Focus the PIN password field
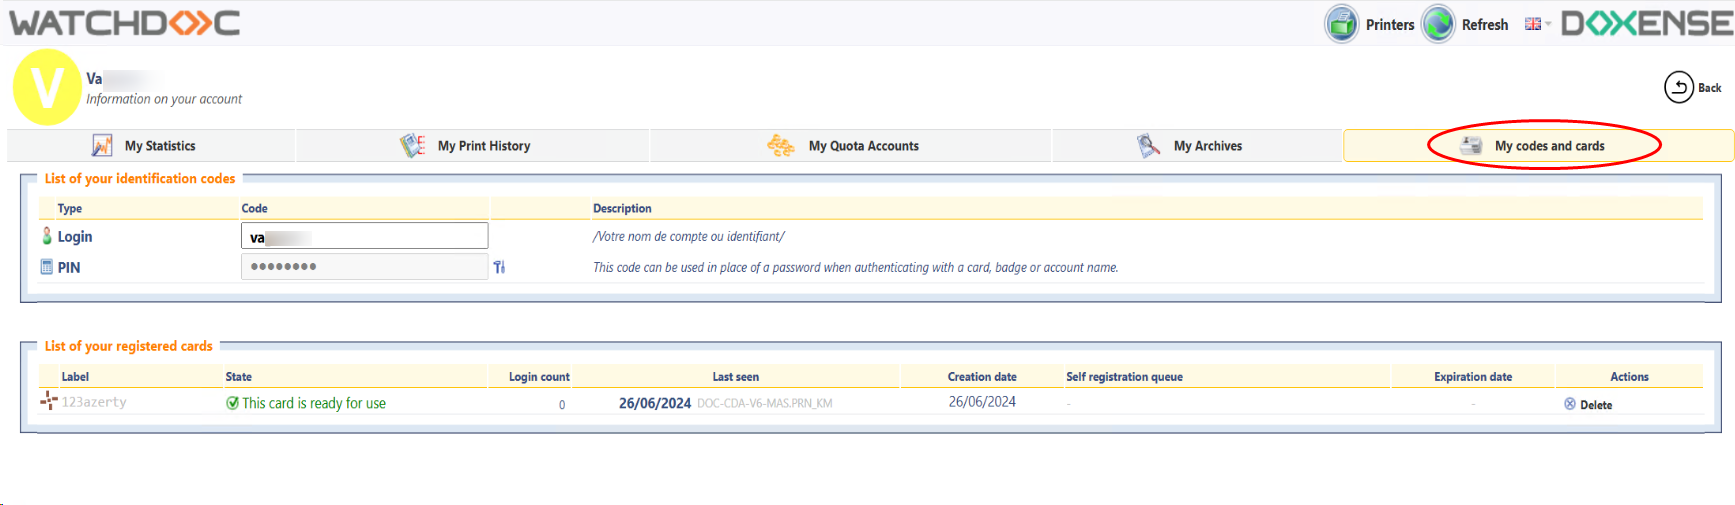 pos(364,267)
